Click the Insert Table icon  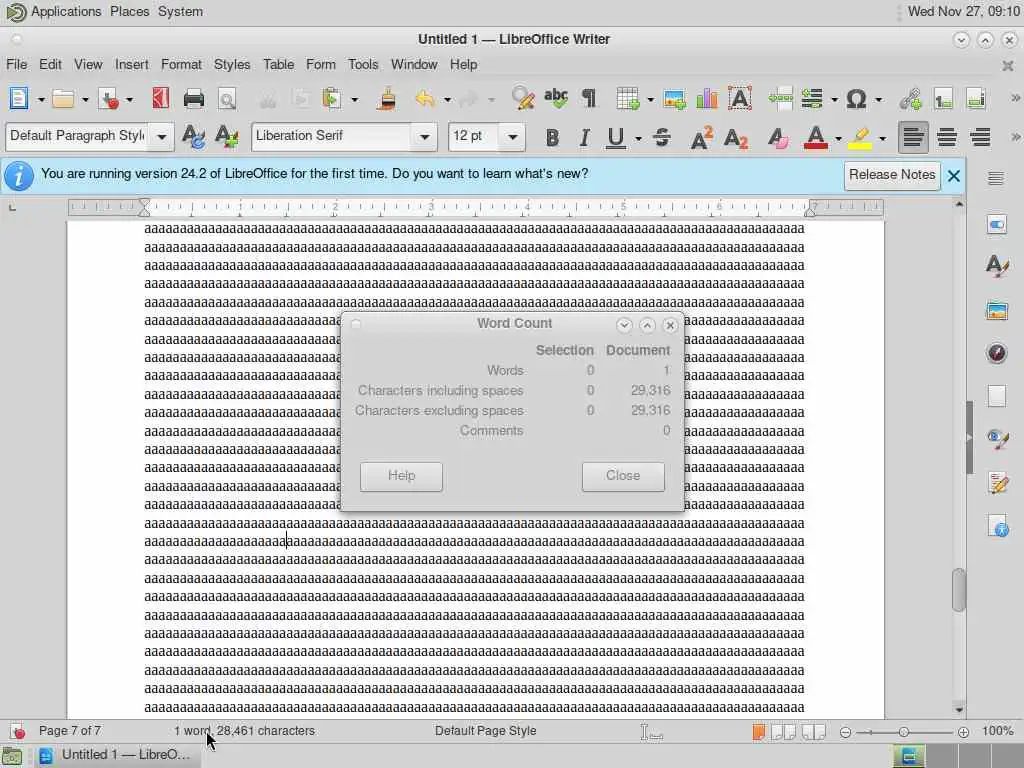(628, 99)
